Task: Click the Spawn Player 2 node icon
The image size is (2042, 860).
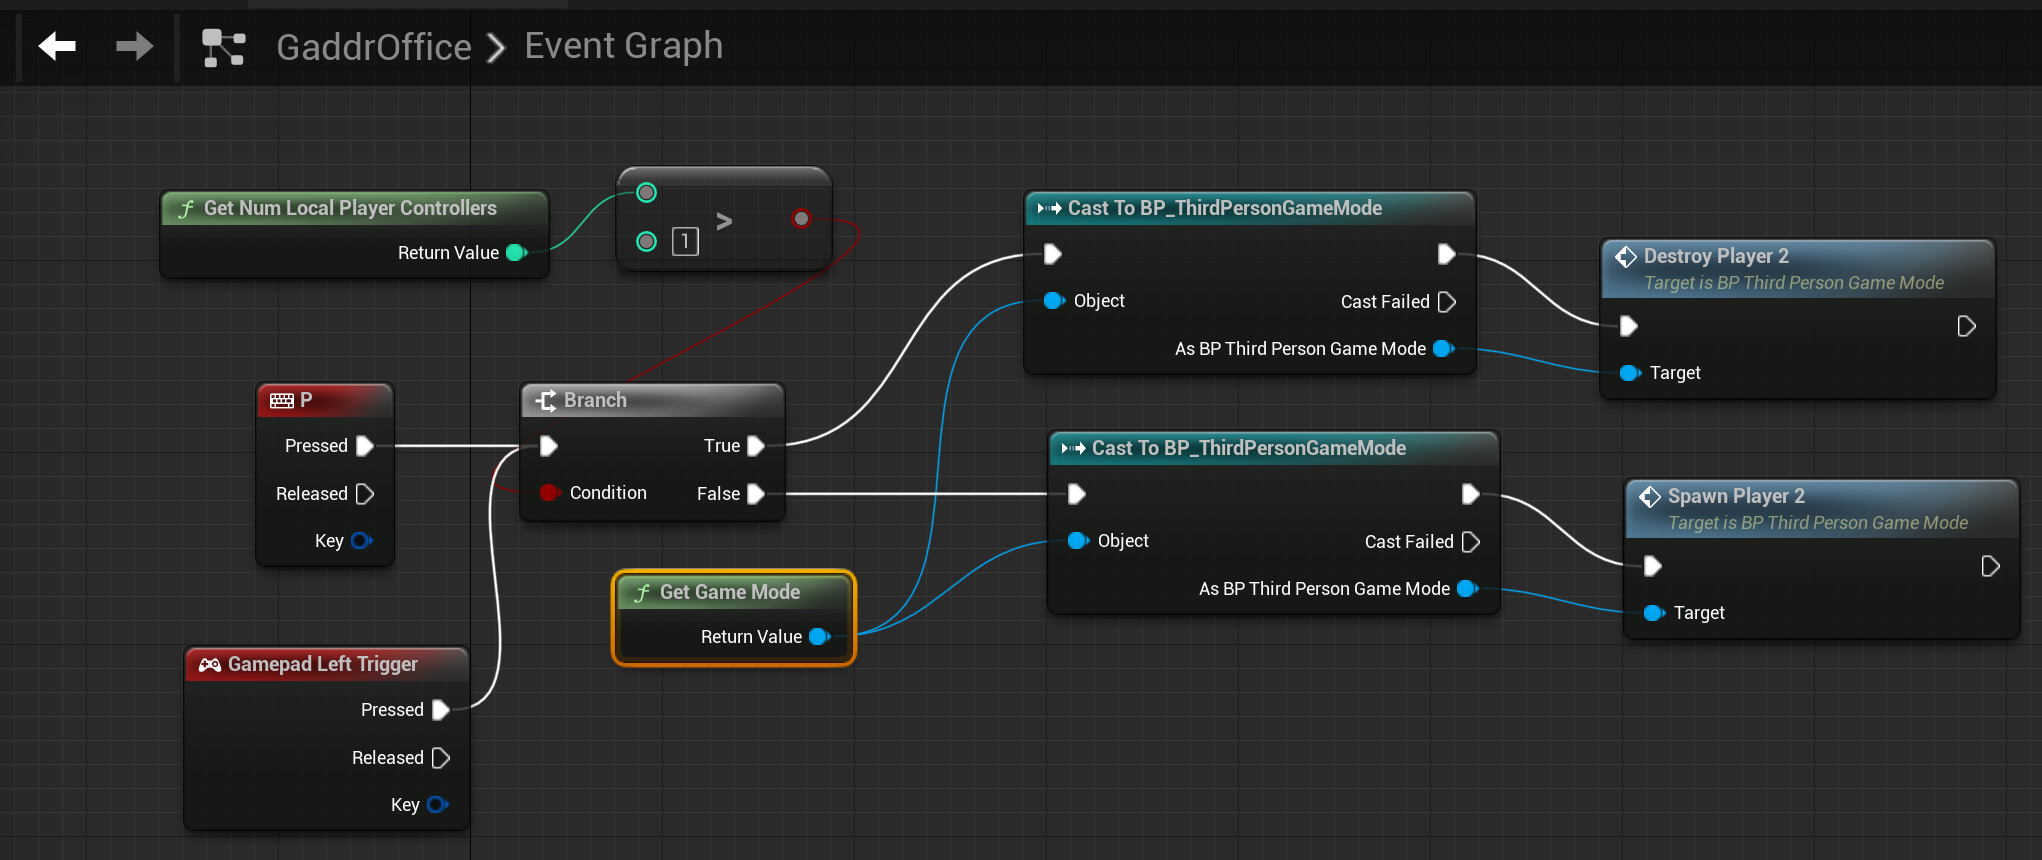Action: click(1650, 497)
